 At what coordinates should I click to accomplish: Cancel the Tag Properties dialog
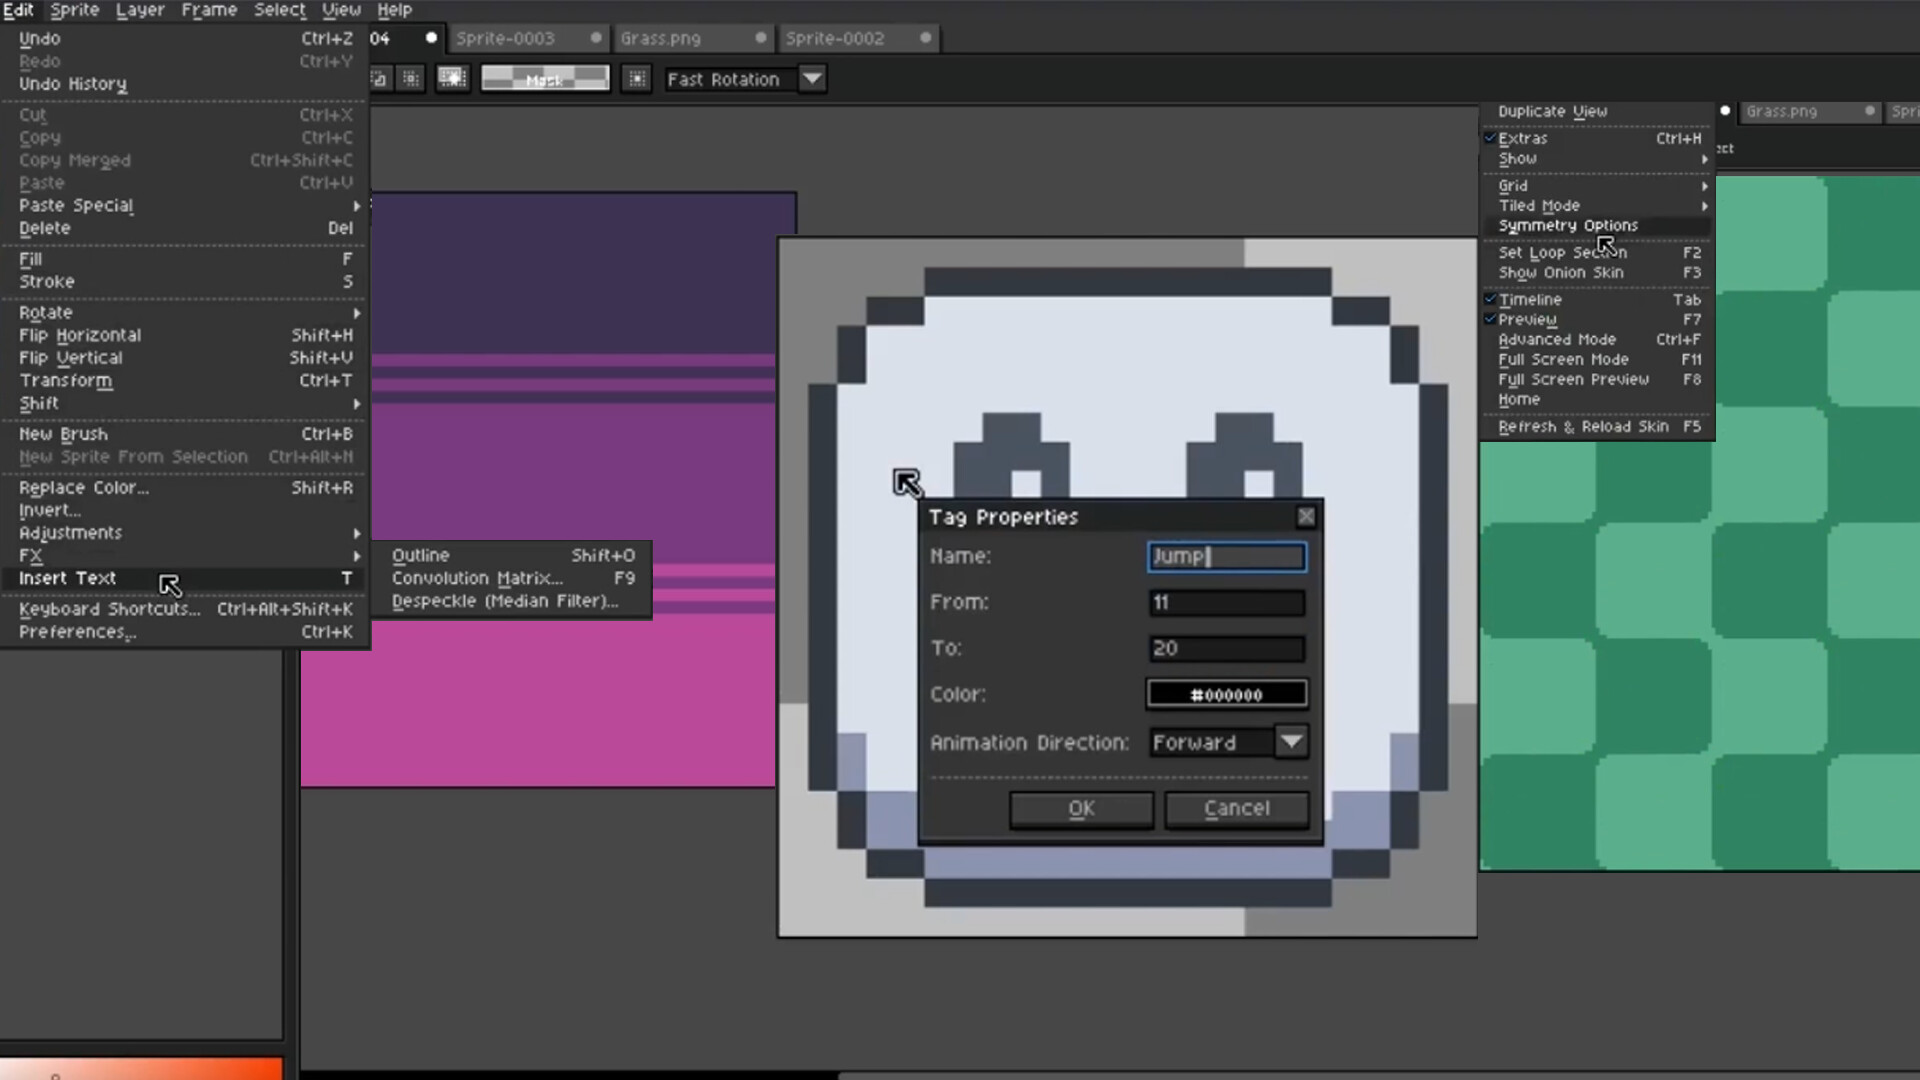(x=1236, y=809)
